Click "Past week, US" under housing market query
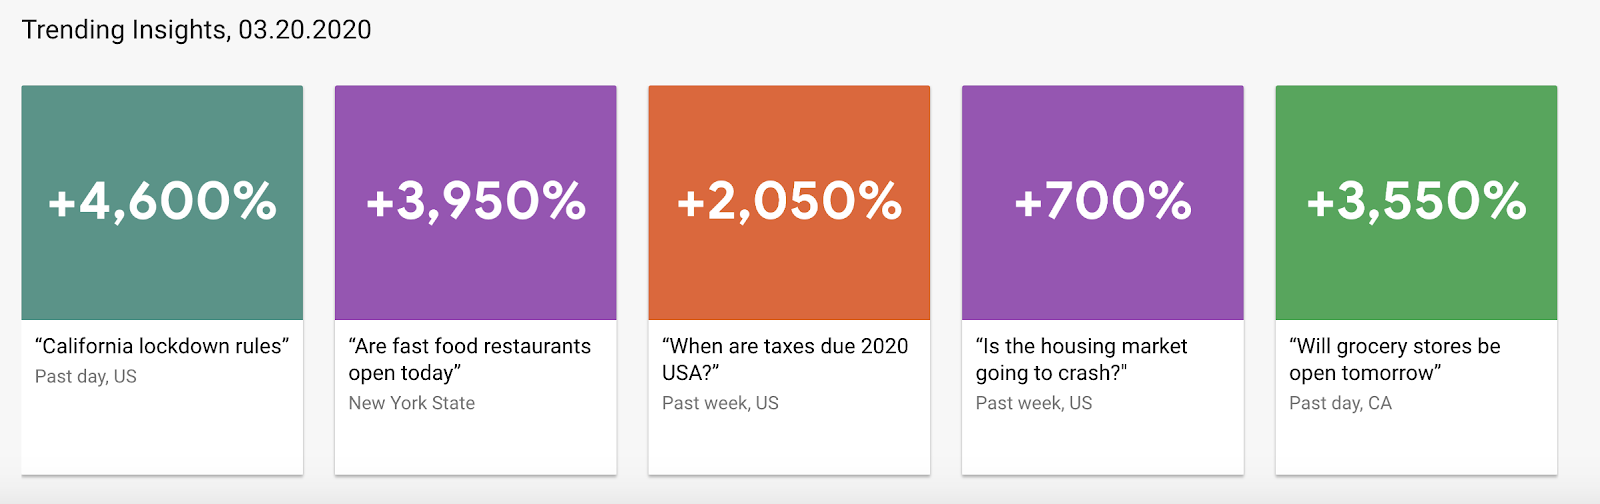 tap(1034, 403)
